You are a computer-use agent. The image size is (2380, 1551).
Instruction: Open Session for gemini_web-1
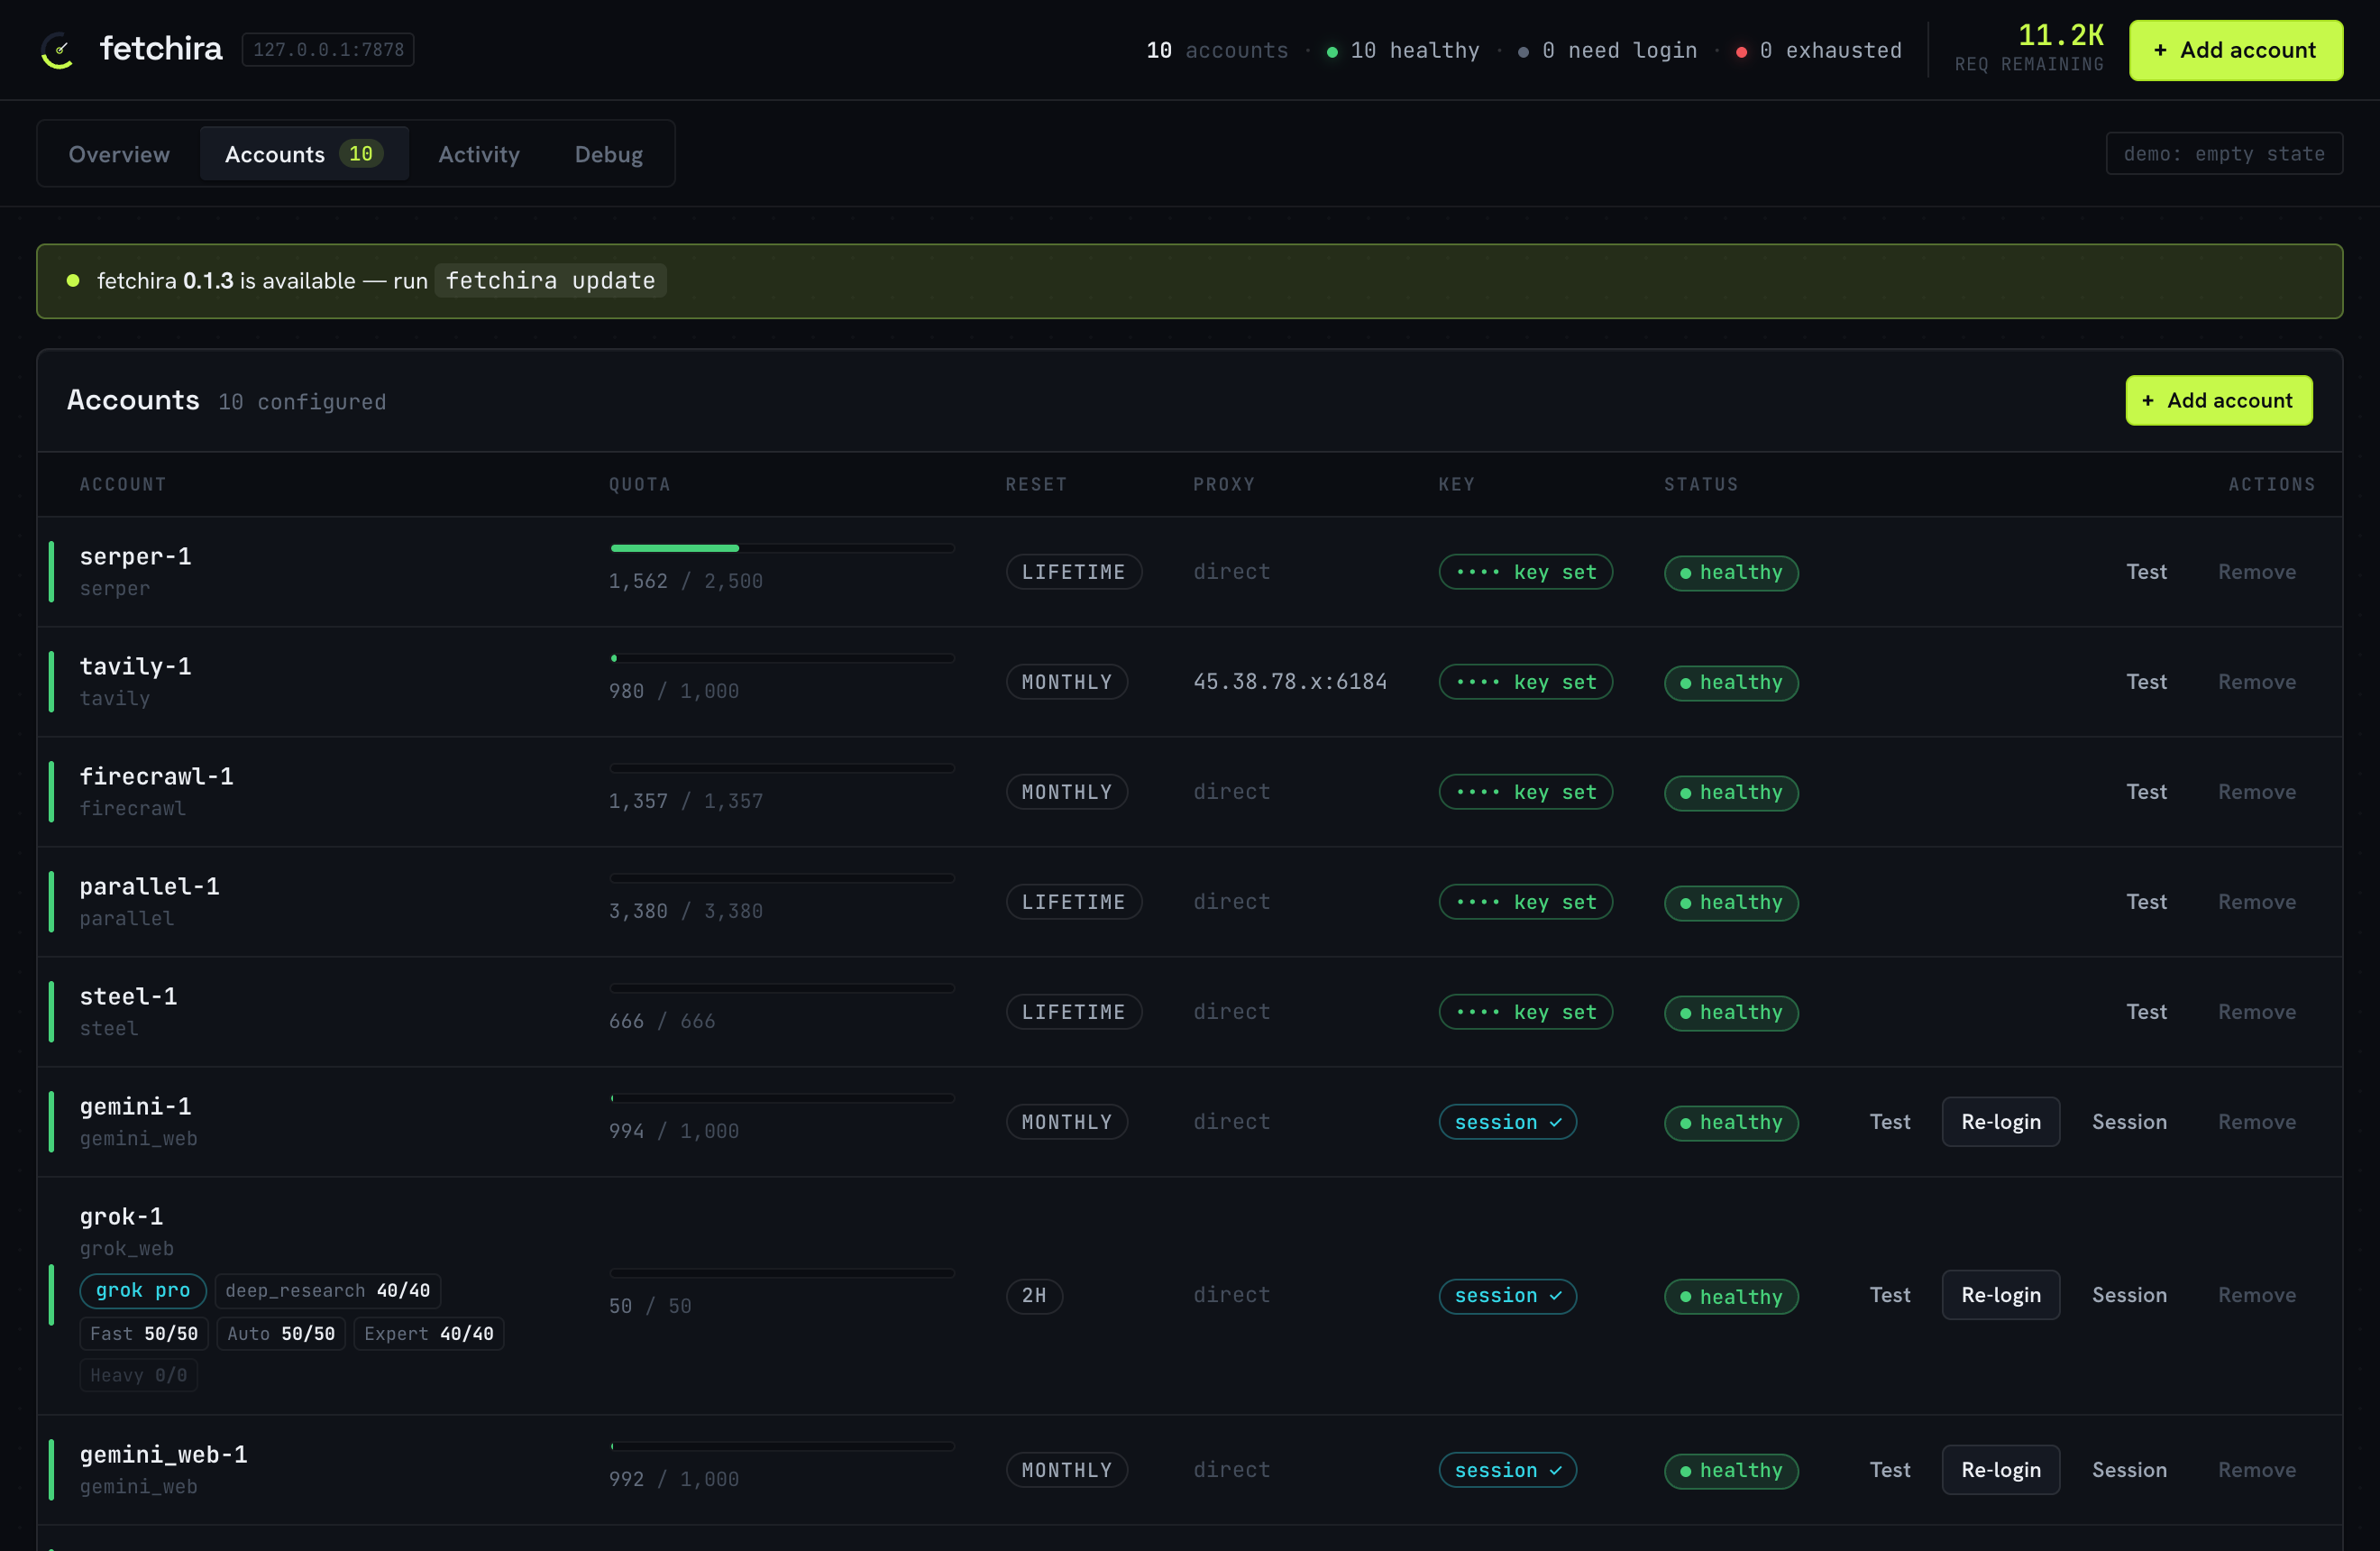point(2129,1470)
